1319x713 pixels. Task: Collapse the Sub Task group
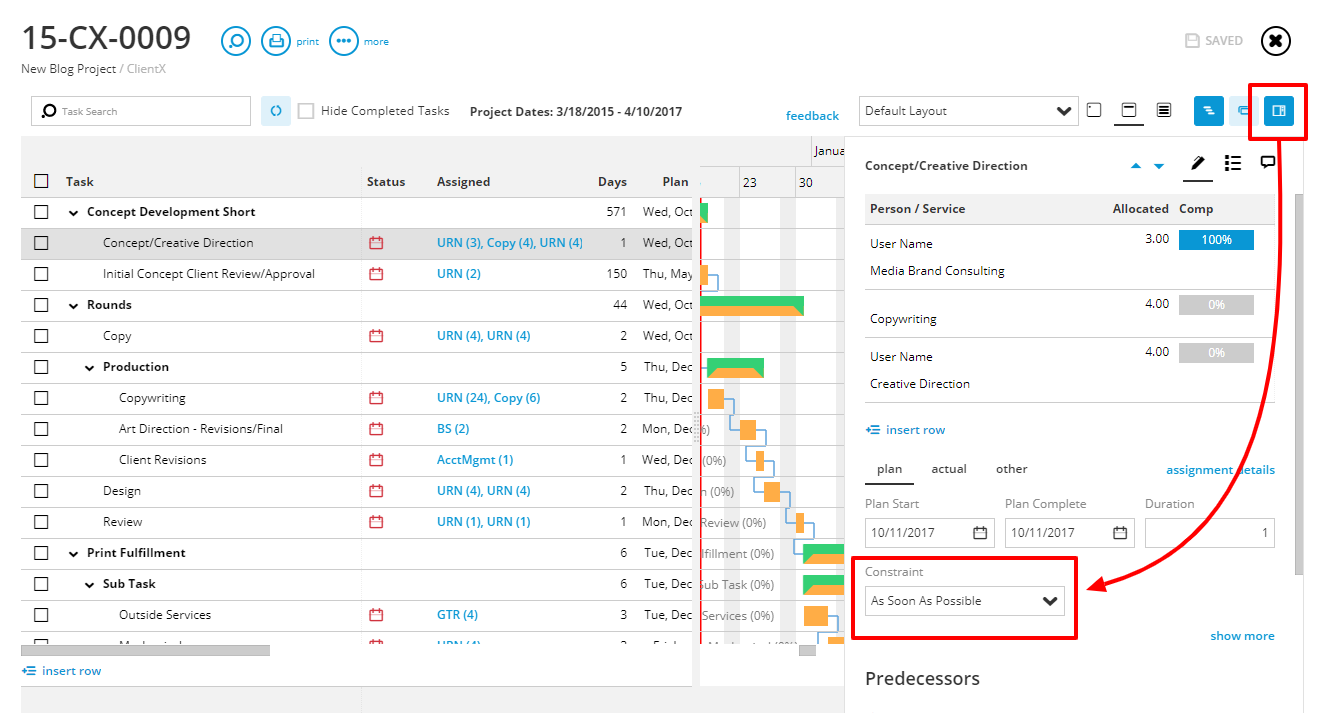pyautogui.click(x=89, y=585)
